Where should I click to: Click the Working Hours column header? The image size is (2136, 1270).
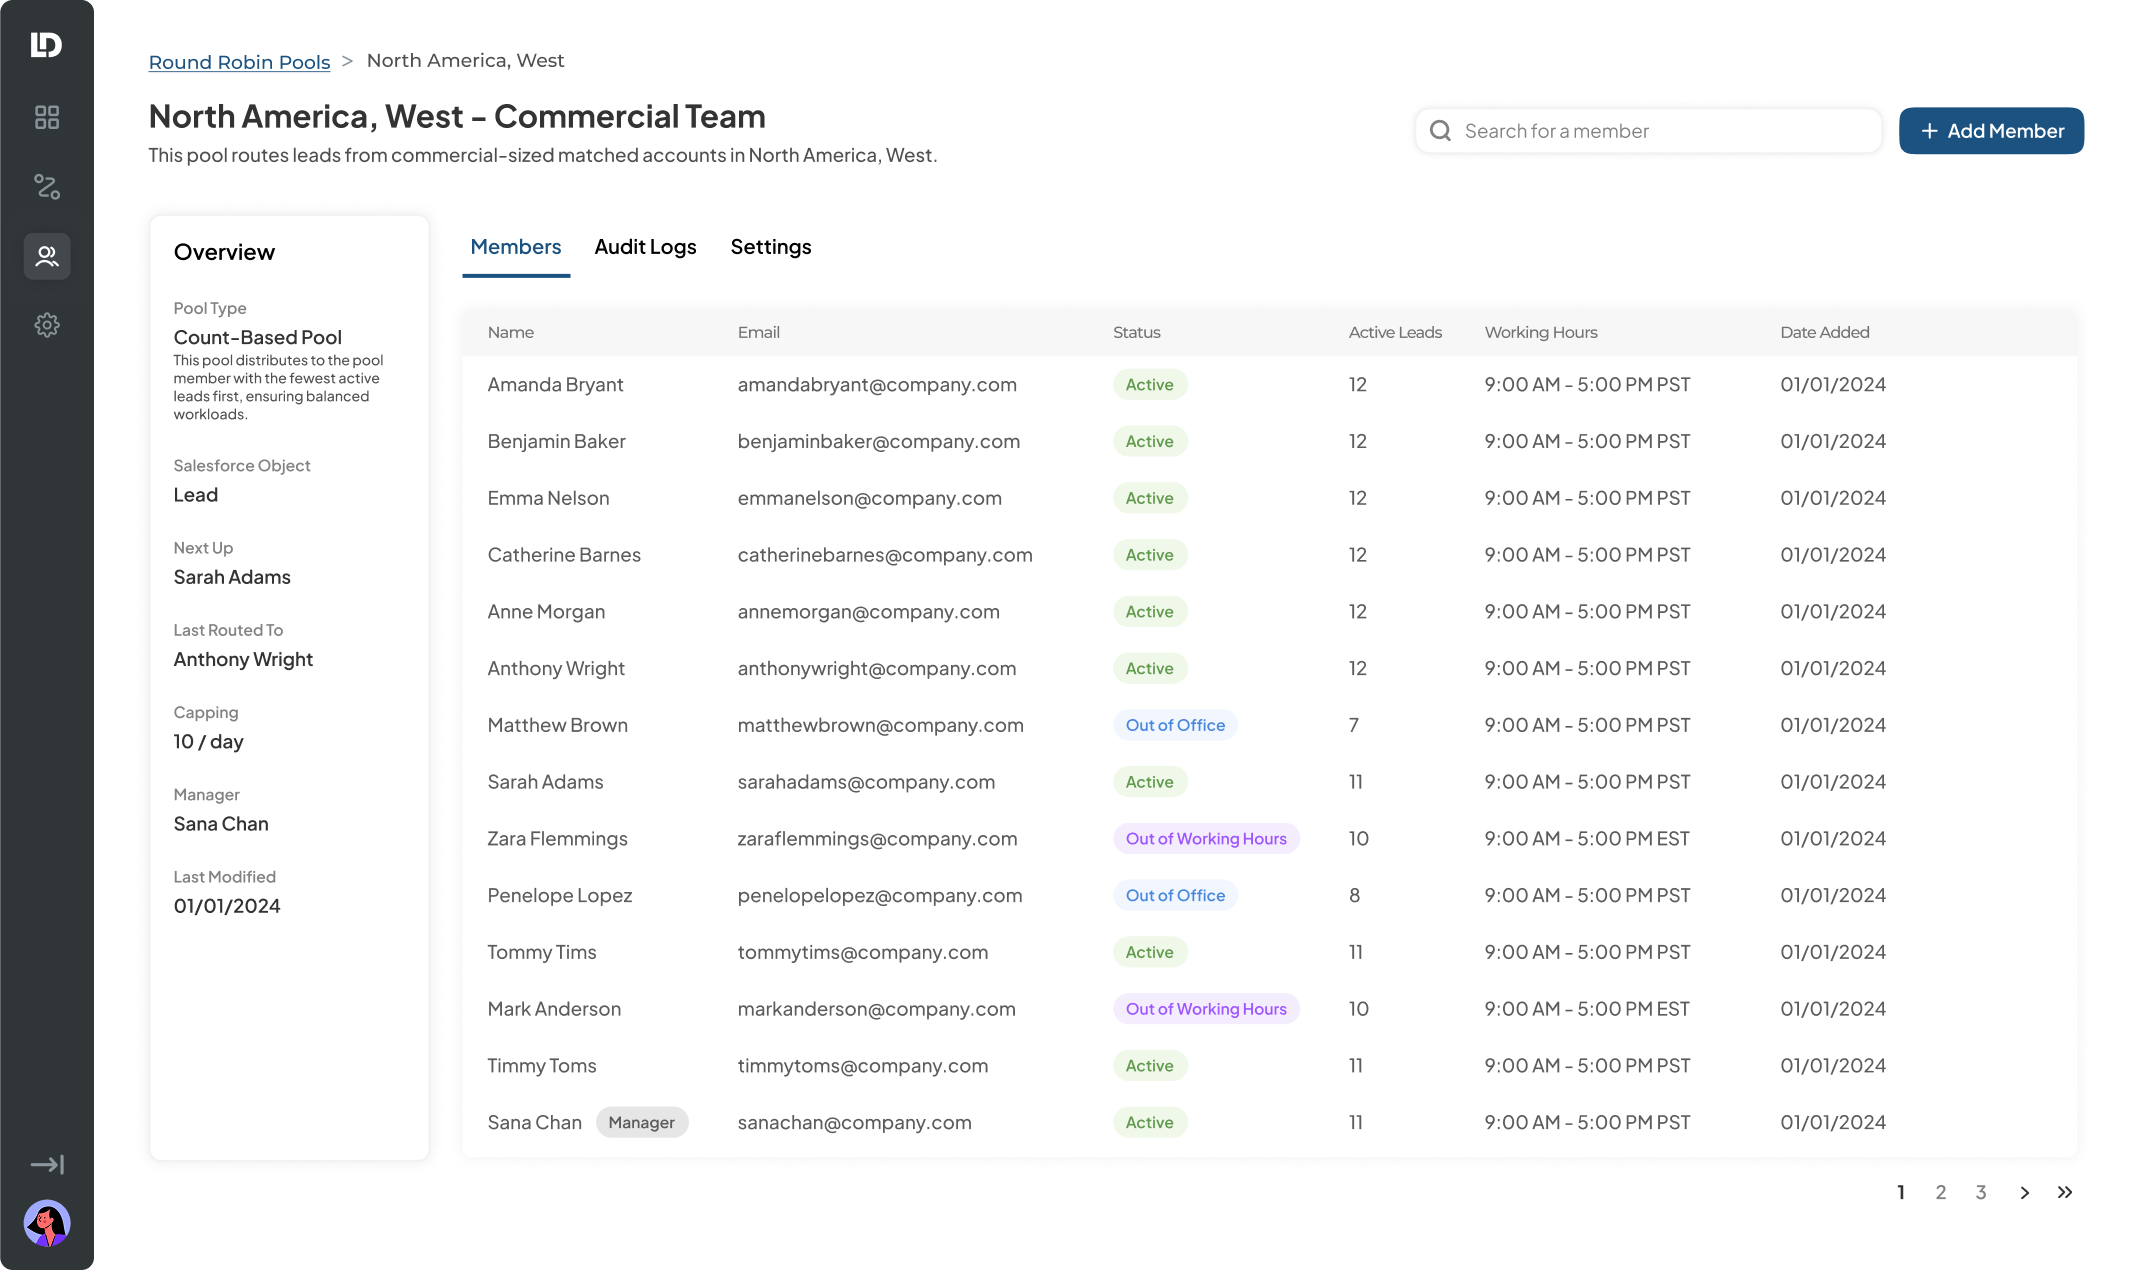[x=1541, y=332]
